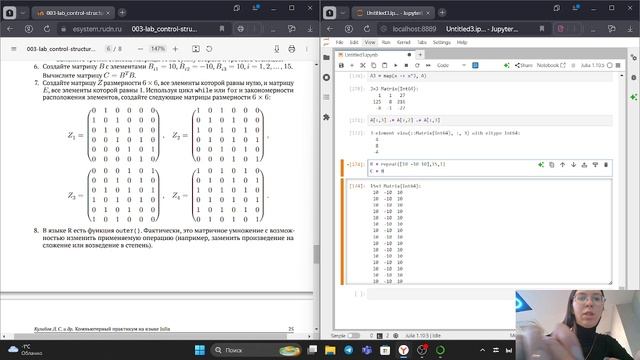The width and height of the screenshot is (640, 360).
Task: Open the Help menu in JupyterLab
Action: [x=462, y=42]
